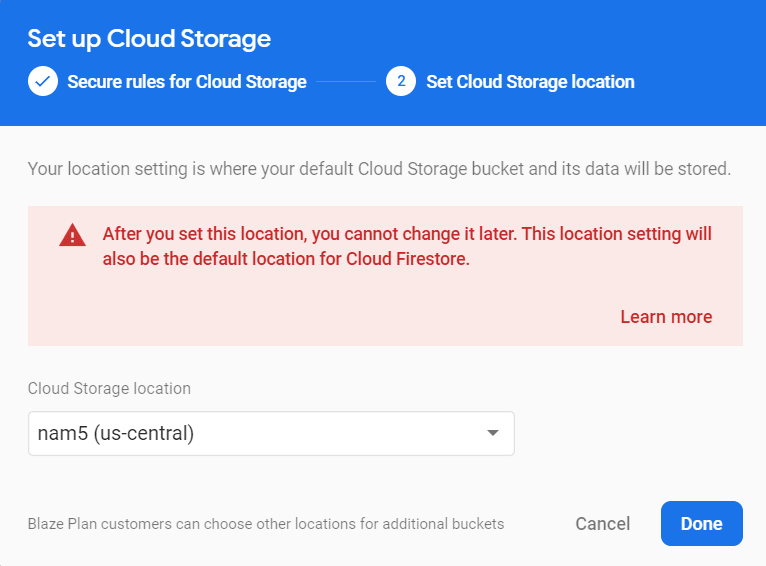Click the 'After you set this location' warning text

point(407,246)
